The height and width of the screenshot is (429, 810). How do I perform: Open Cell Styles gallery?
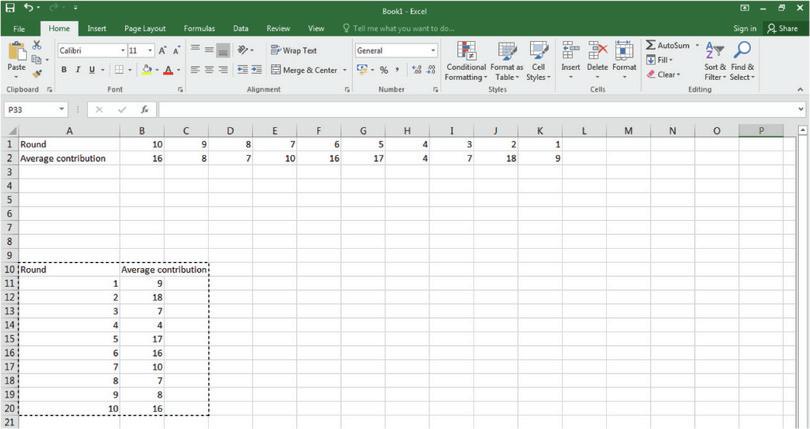coord(538,61)
